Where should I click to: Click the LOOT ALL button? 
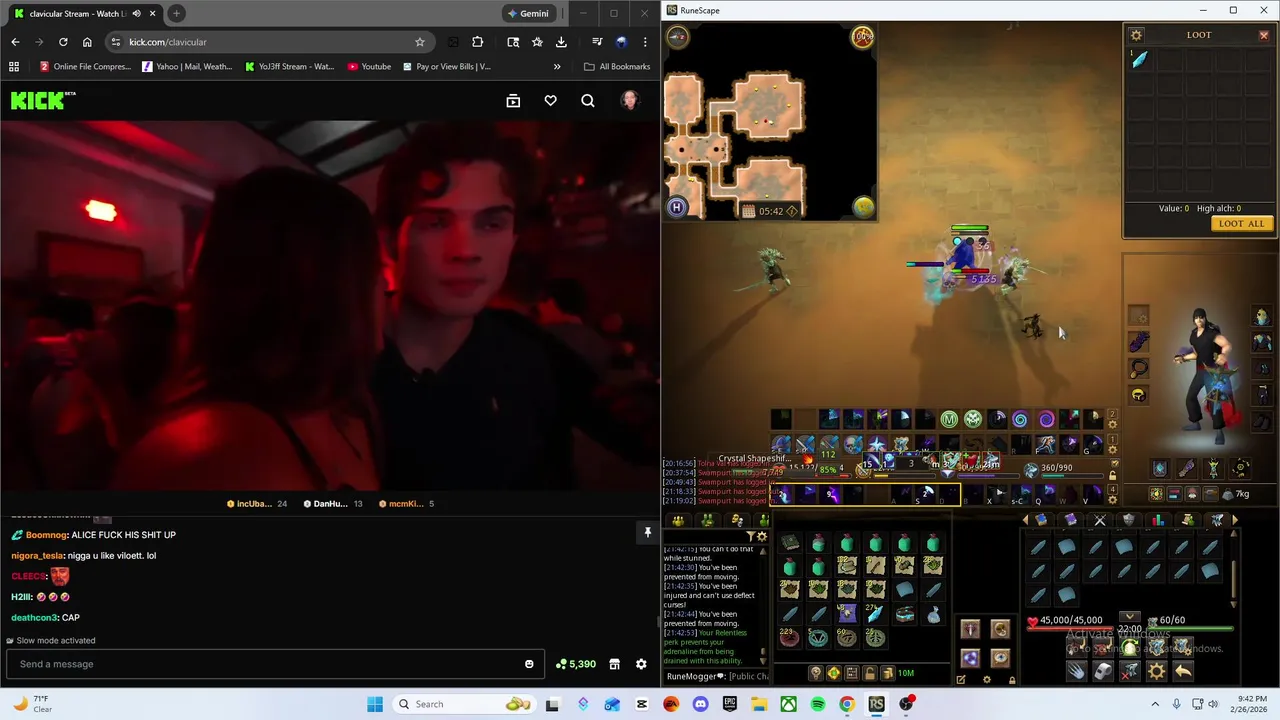click(x=1241, y=223)
